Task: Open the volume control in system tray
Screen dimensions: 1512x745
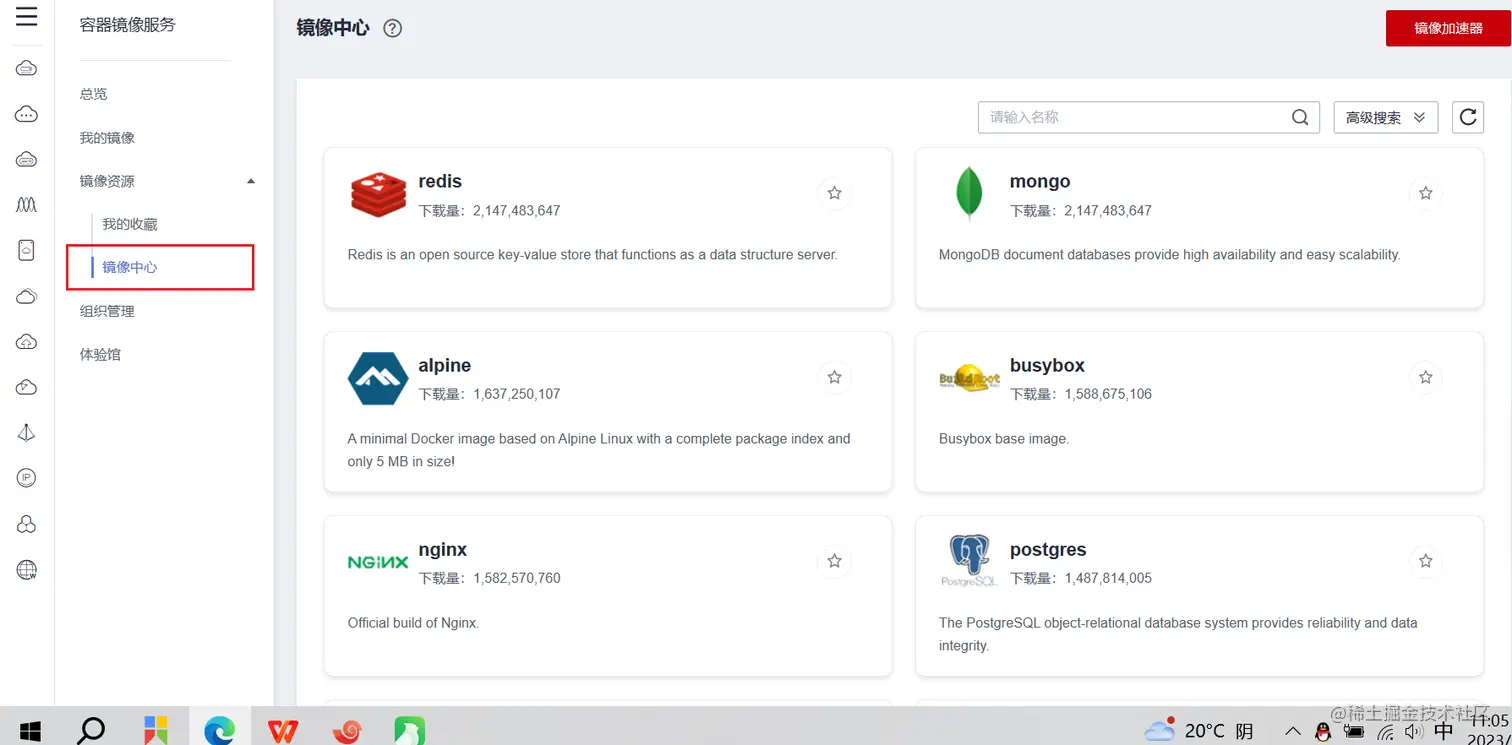Action: click(1413, 731)
